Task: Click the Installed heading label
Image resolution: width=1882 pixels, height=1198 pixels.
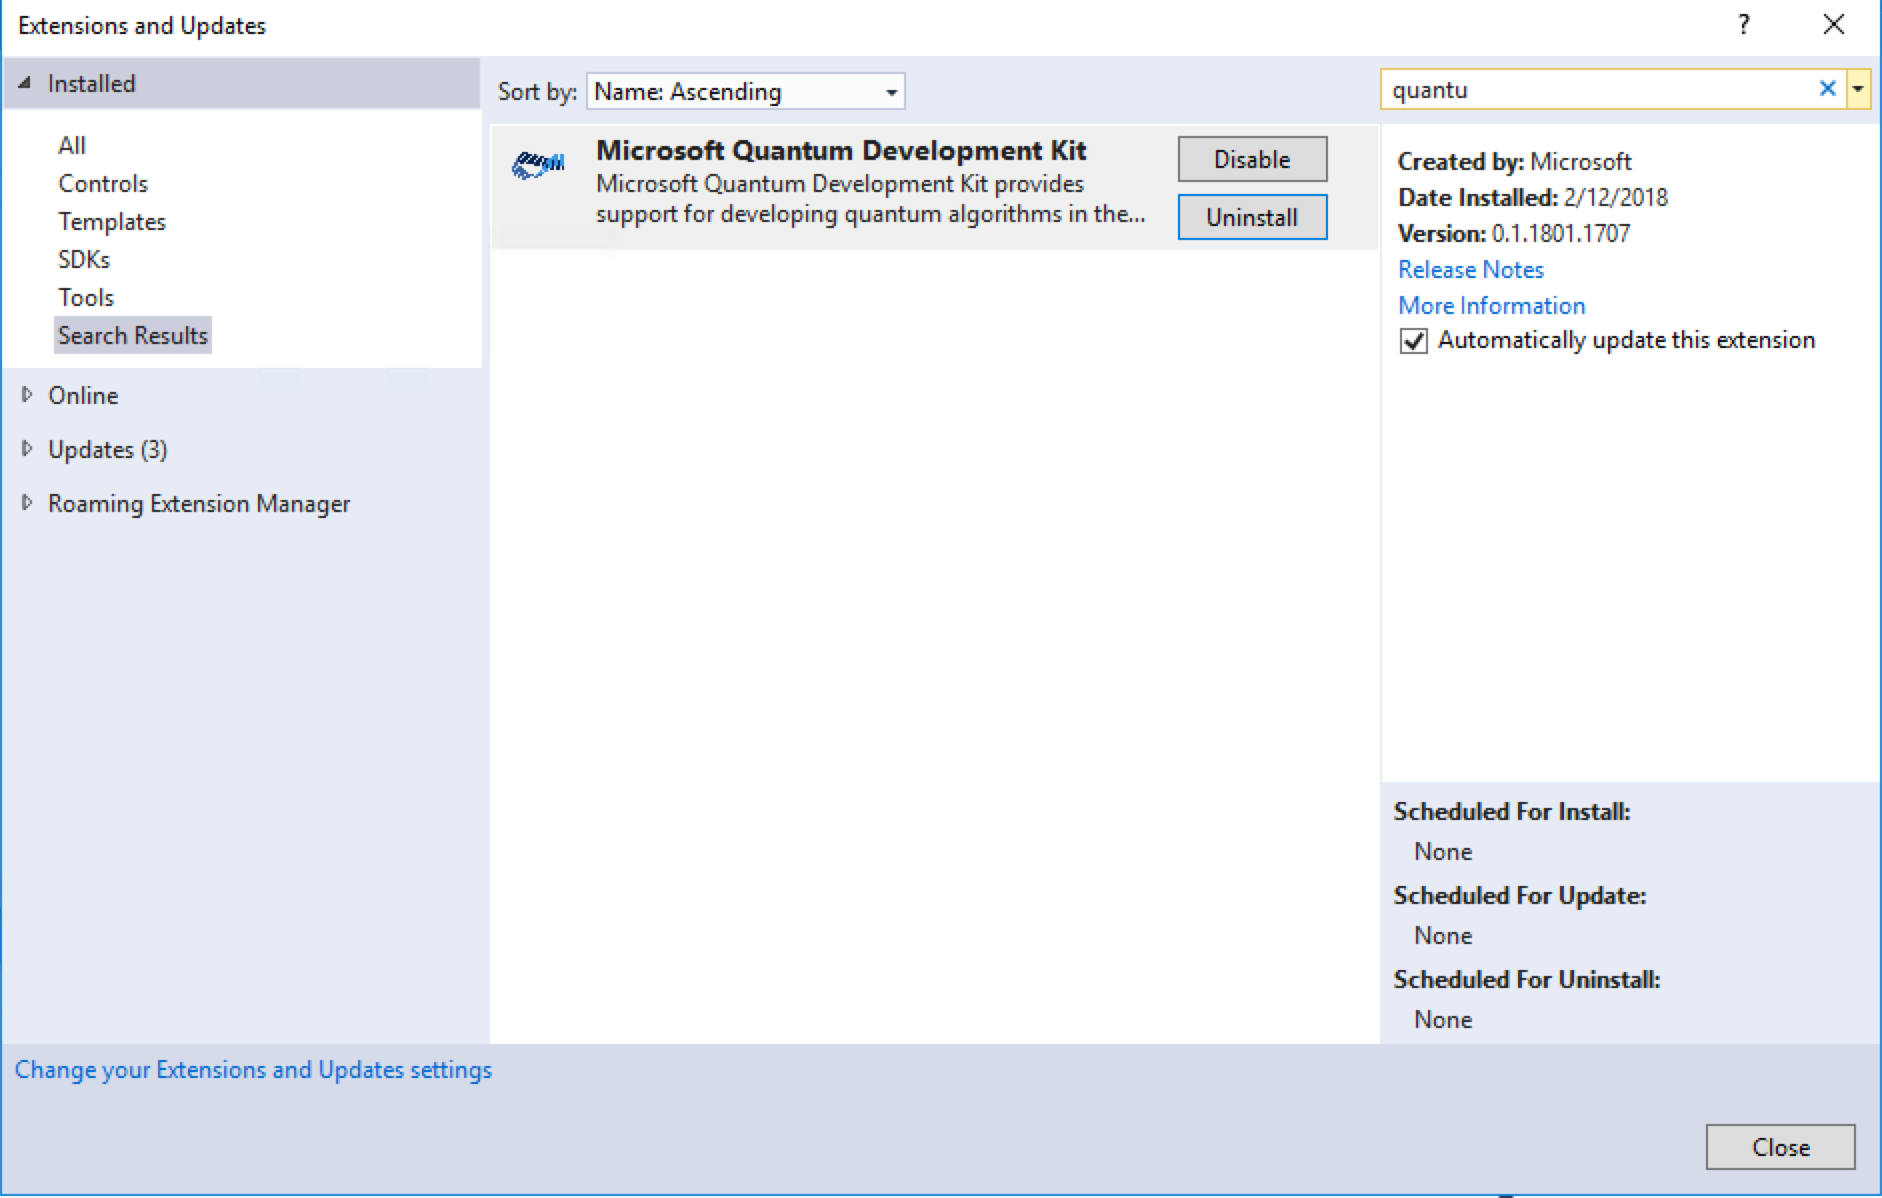Action: [x=91, y=83]
